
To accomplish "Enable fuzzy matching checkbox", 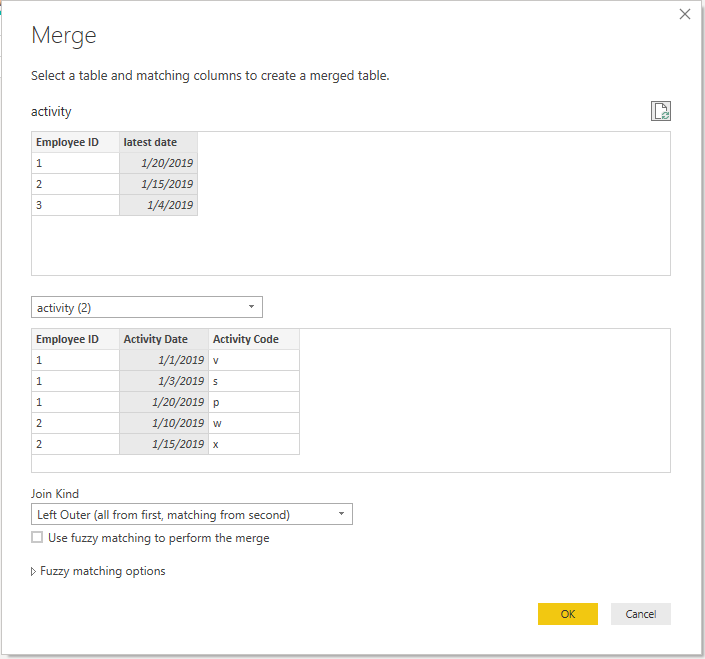I will pos(37,537).
